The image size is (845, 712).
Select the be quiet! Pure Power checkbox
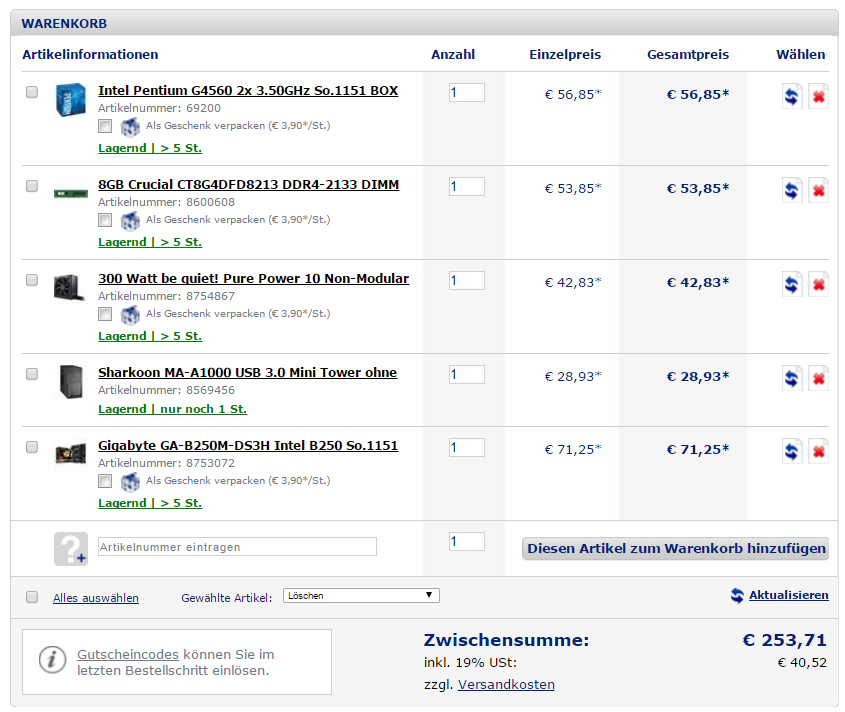32,280
